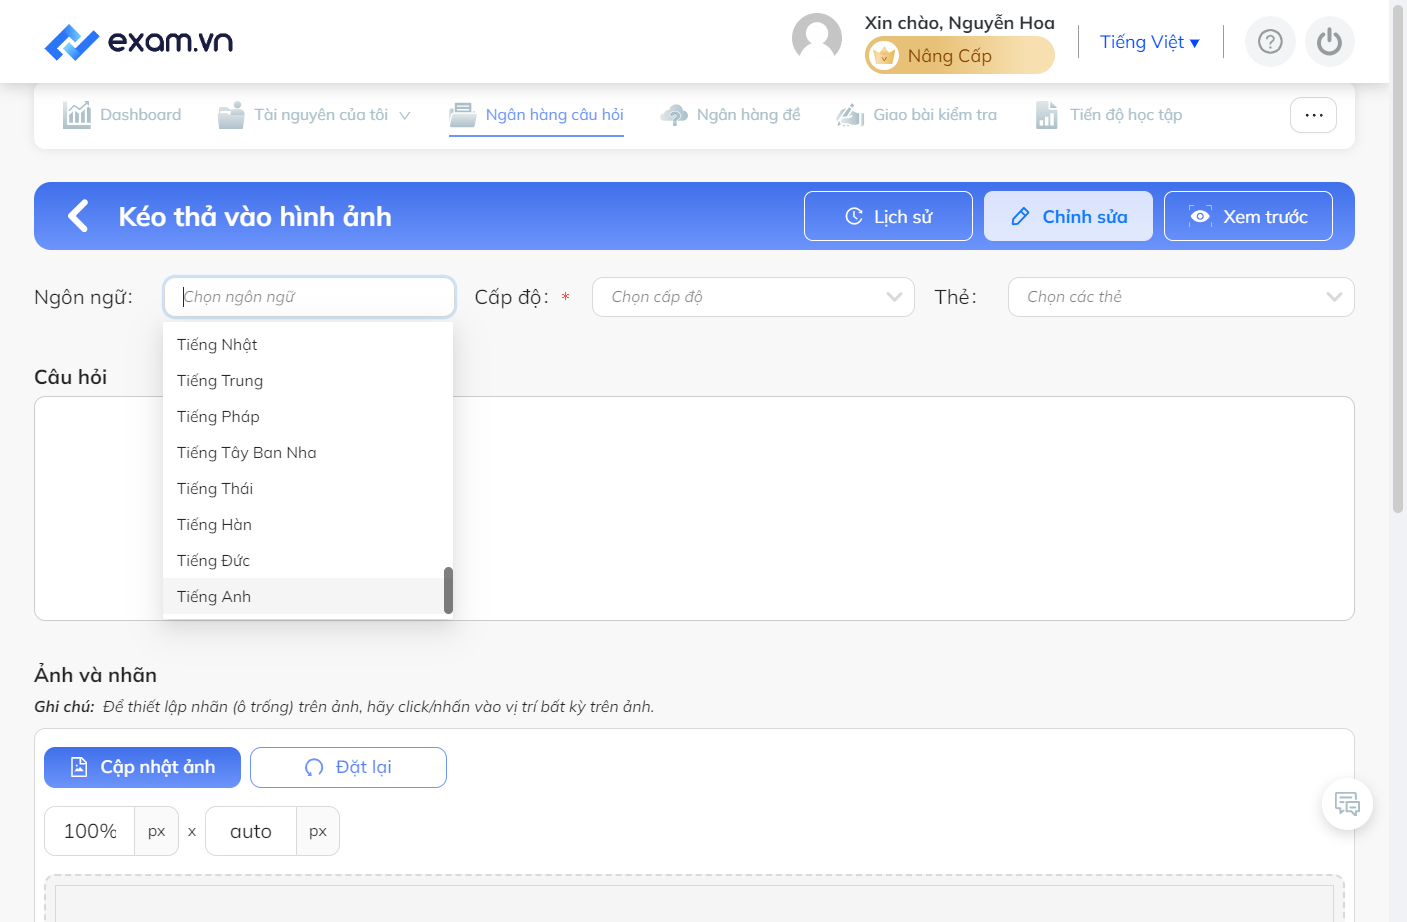Open the user avatar profile
This screenshot has width=1407, height=922.
[817, 39]
